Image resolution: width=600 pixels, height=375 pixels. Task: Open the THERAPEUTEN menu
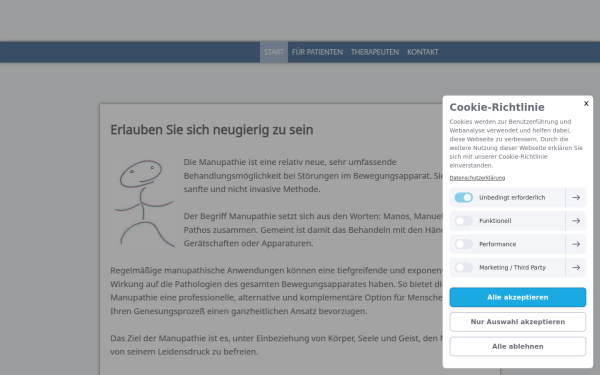[x=375, y=52]
